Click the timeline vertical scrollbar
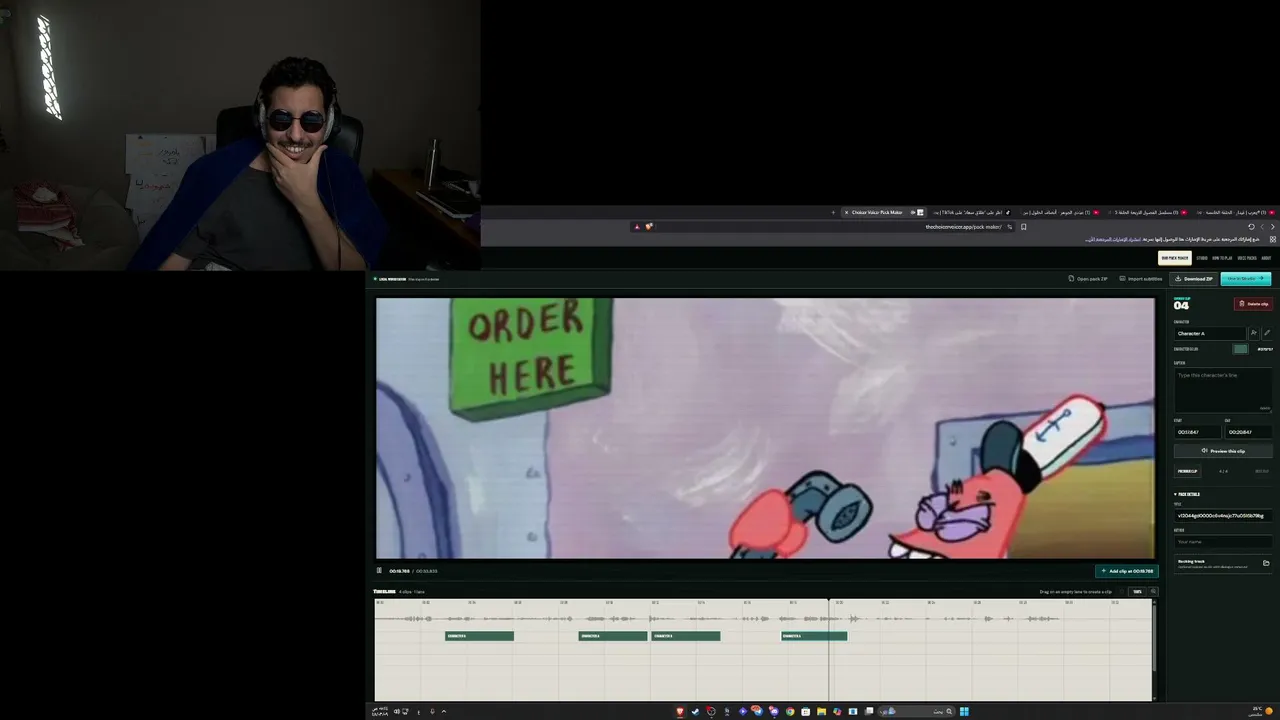Screen dimensions: 1280x720 pos(1154,640)
